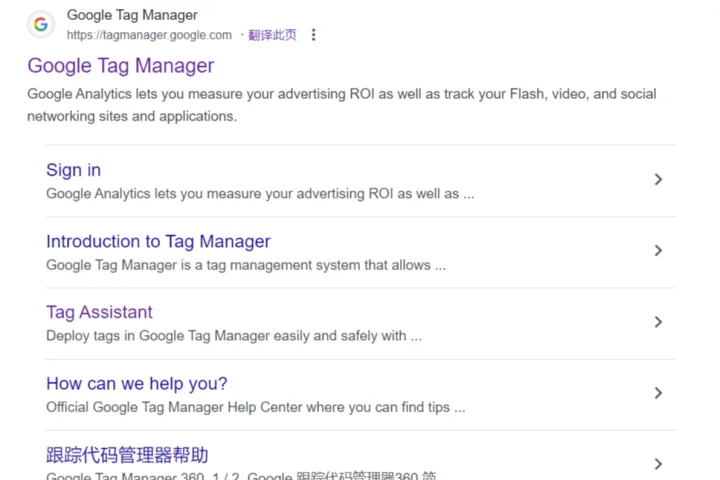The width and height of the screenshot is (720, 480).
Task: Open the How can we help you? link
Action: (137, 384)
